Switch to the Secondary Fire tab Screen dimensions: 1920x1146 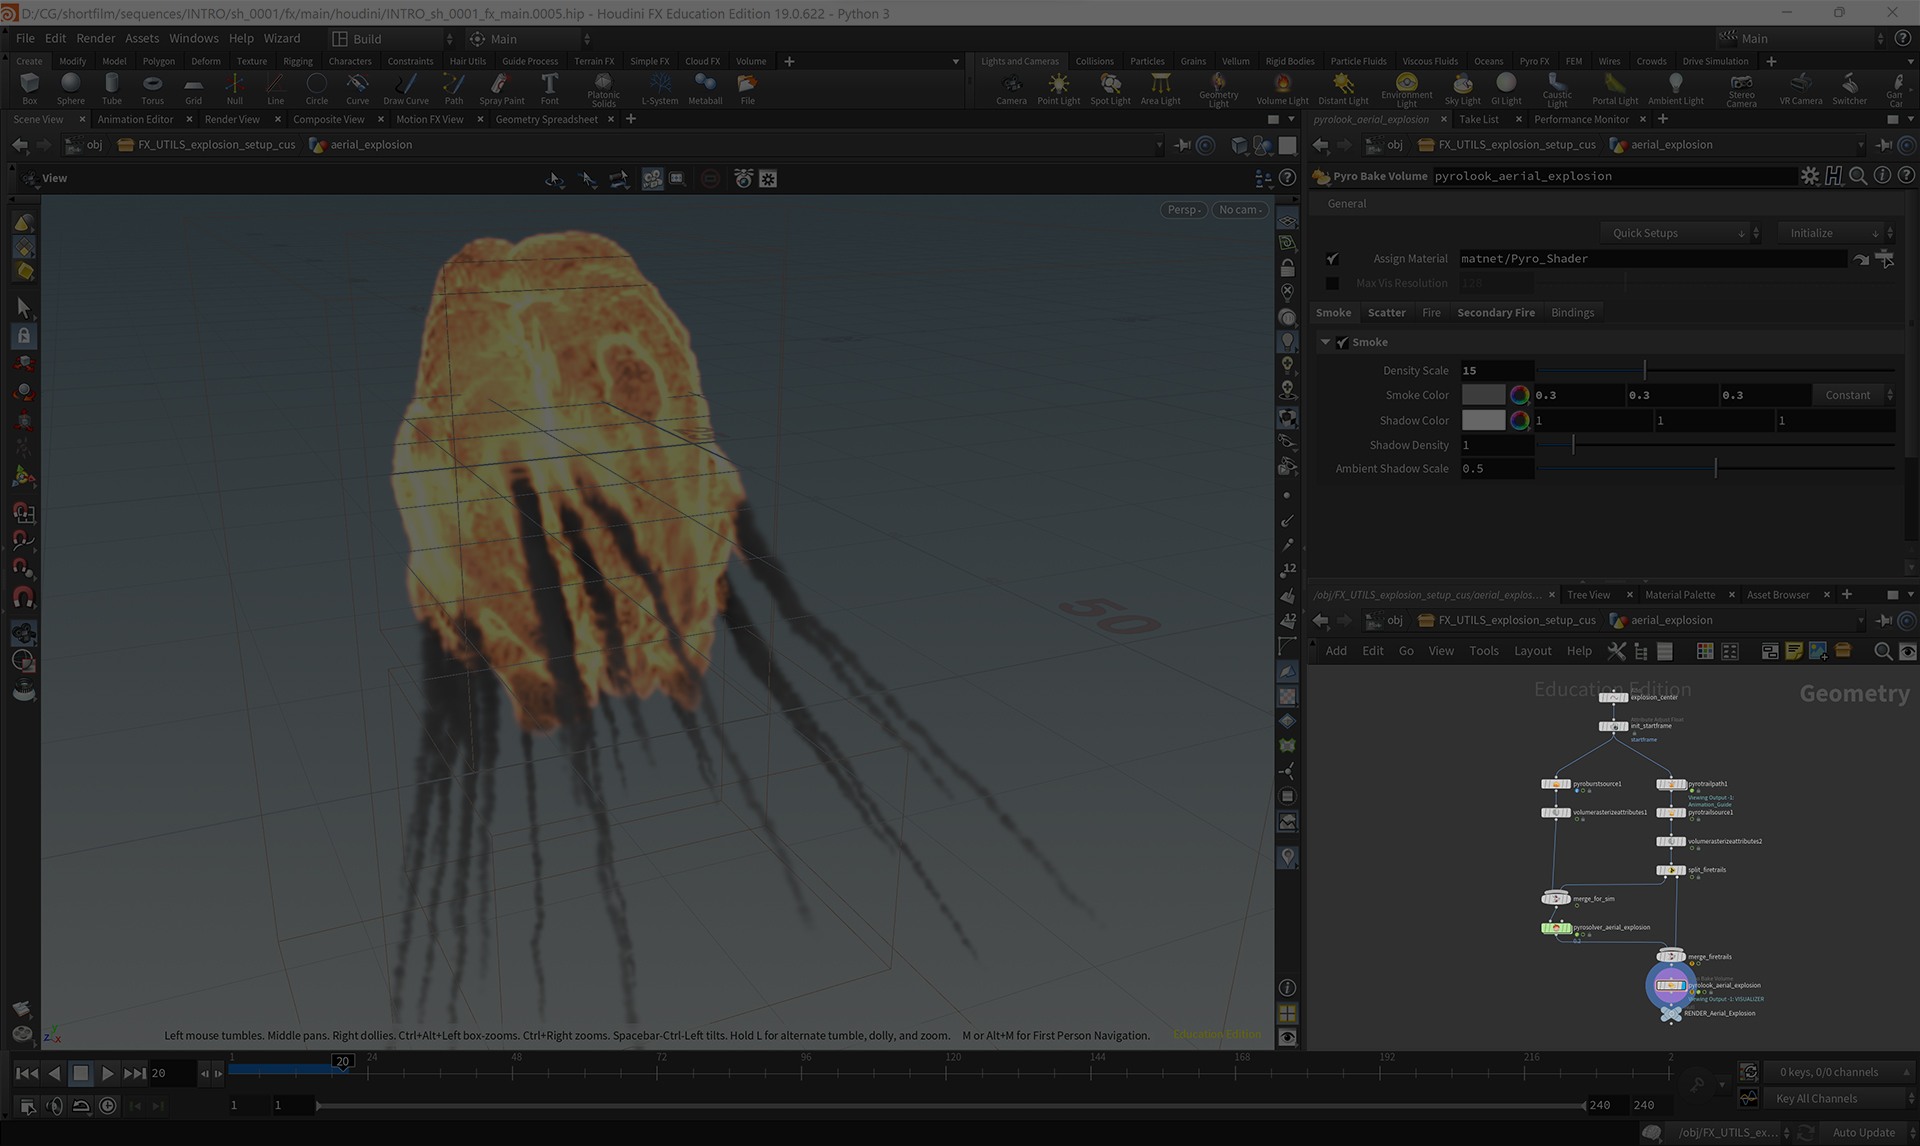click(x=1495, y=313)
